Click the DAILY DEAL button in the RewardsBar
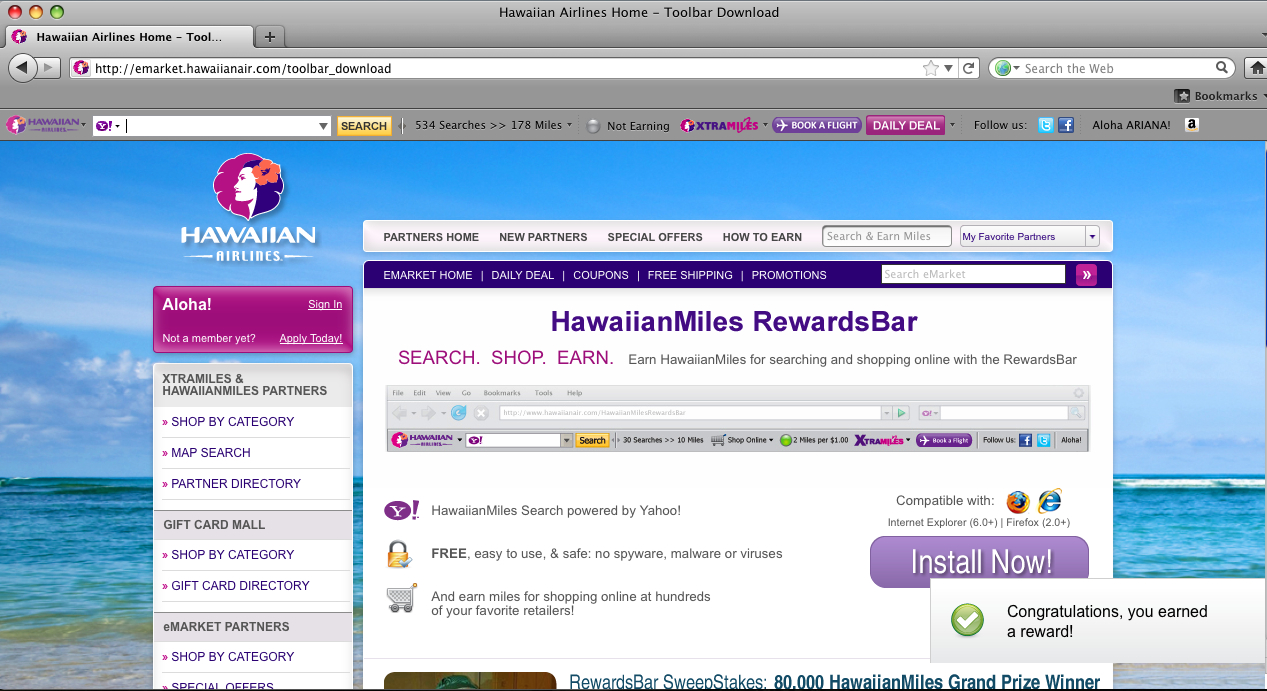This screenshot has height=691, width=1267. 906,125
